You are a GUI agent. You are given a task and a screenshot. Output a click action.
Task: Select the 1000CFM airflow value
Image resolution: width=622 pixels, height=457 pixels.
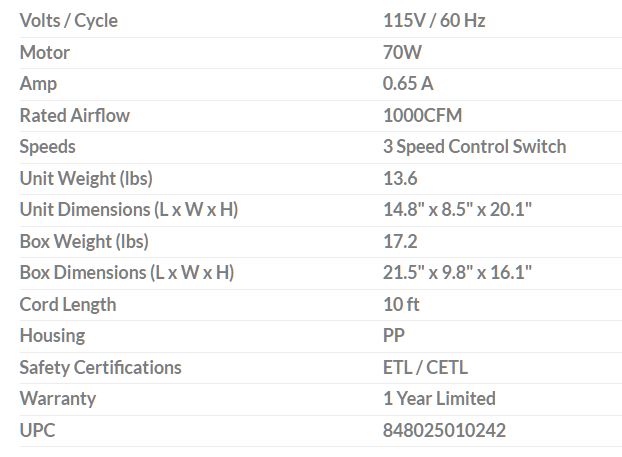click(x=423, y=115)
